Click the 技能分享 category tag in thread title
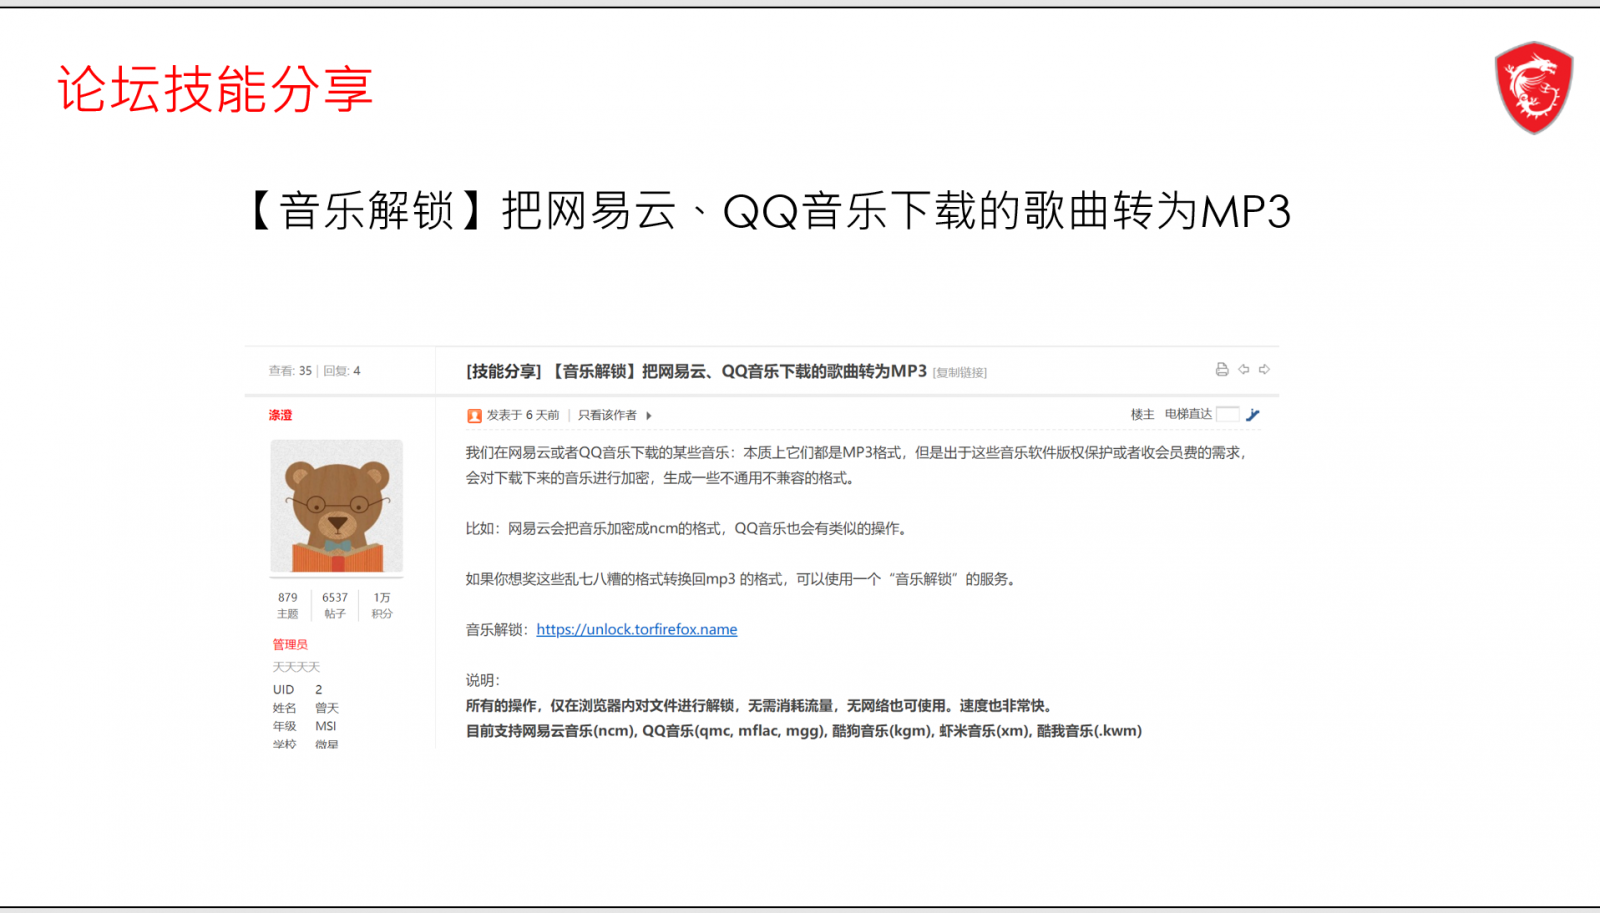This screenshot has height=913, width=1600. 503,371
